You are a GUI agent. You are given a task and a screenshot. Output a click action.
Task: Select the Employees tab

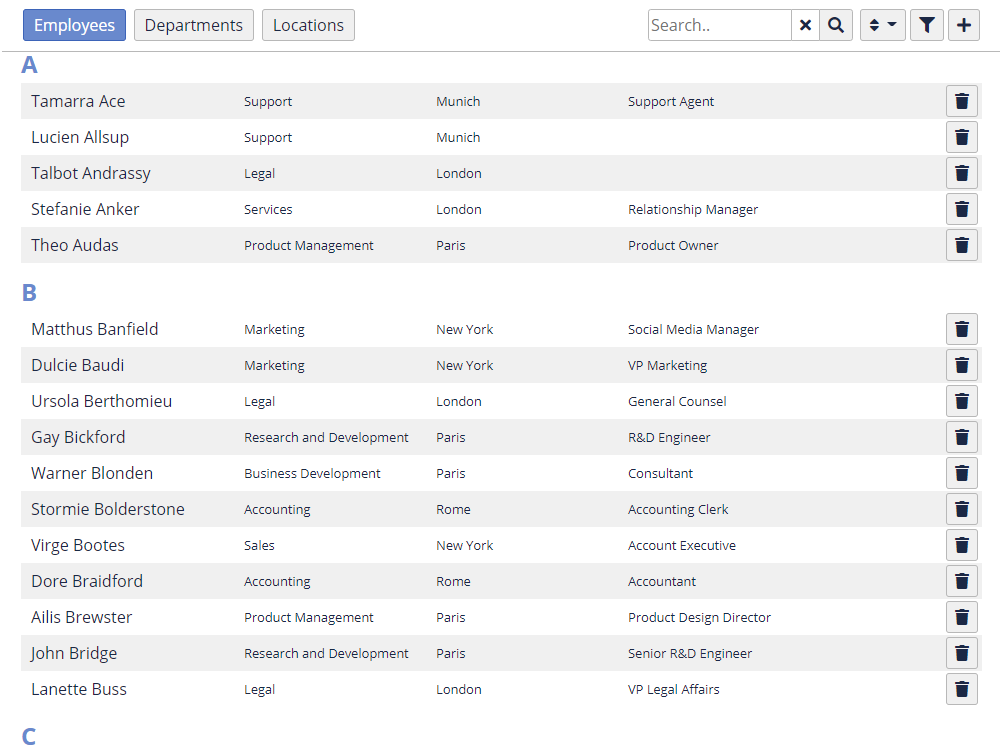(x=74, y=25)
